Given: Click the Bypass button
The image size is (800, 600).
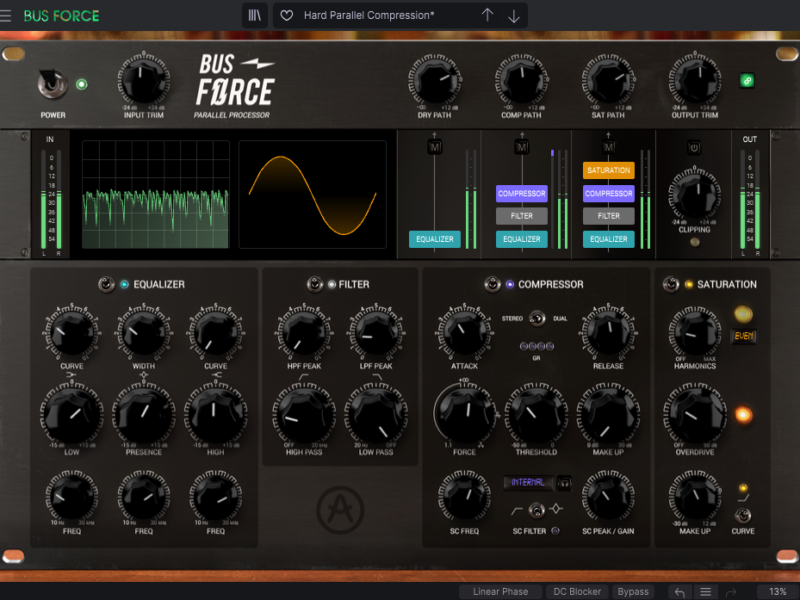Looking at the screenshot, I should click(x=633, y=592).
